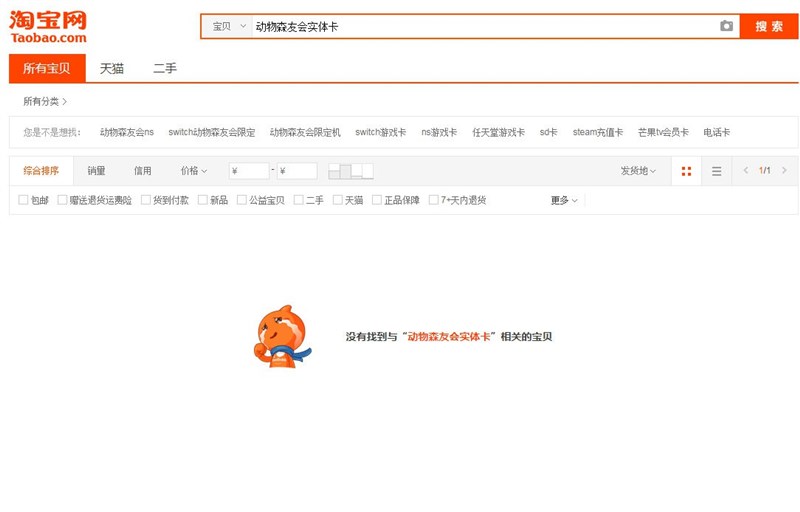
Task: Click suggestion switch动物森友会限定
Action: click(x=212, y=133)
